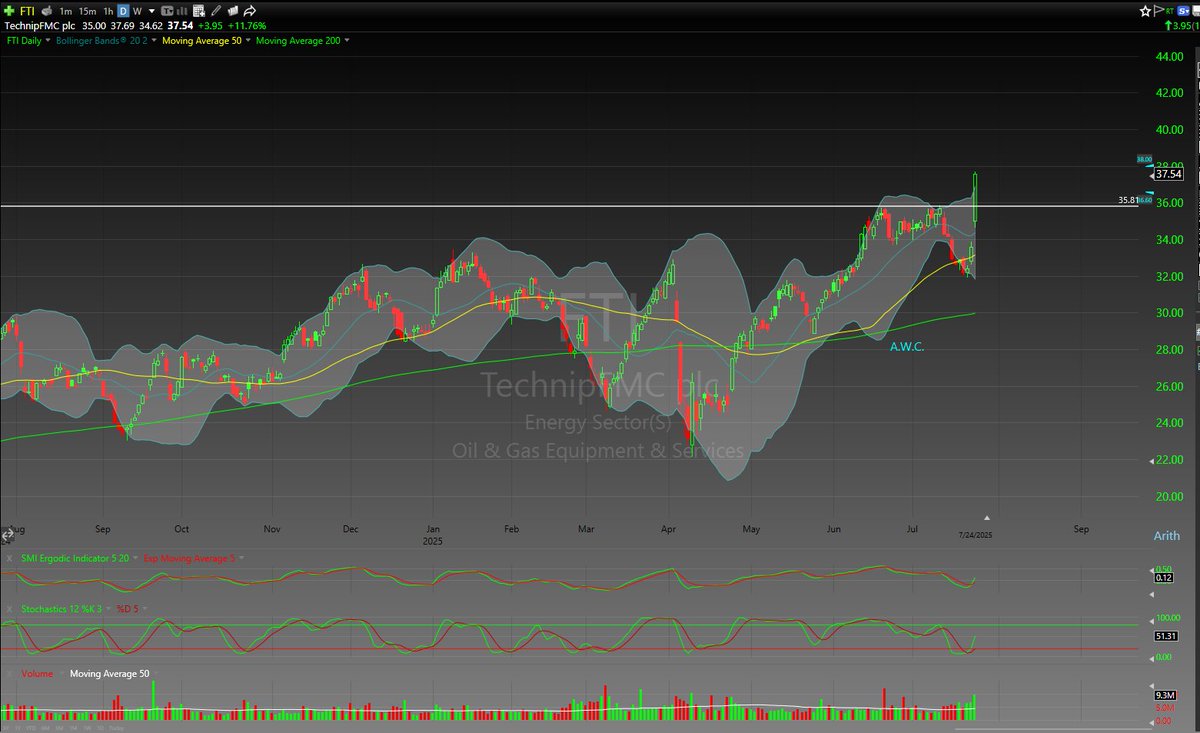Click the TechnipFMC plc company name header
1200x733 pixels.
40,26
